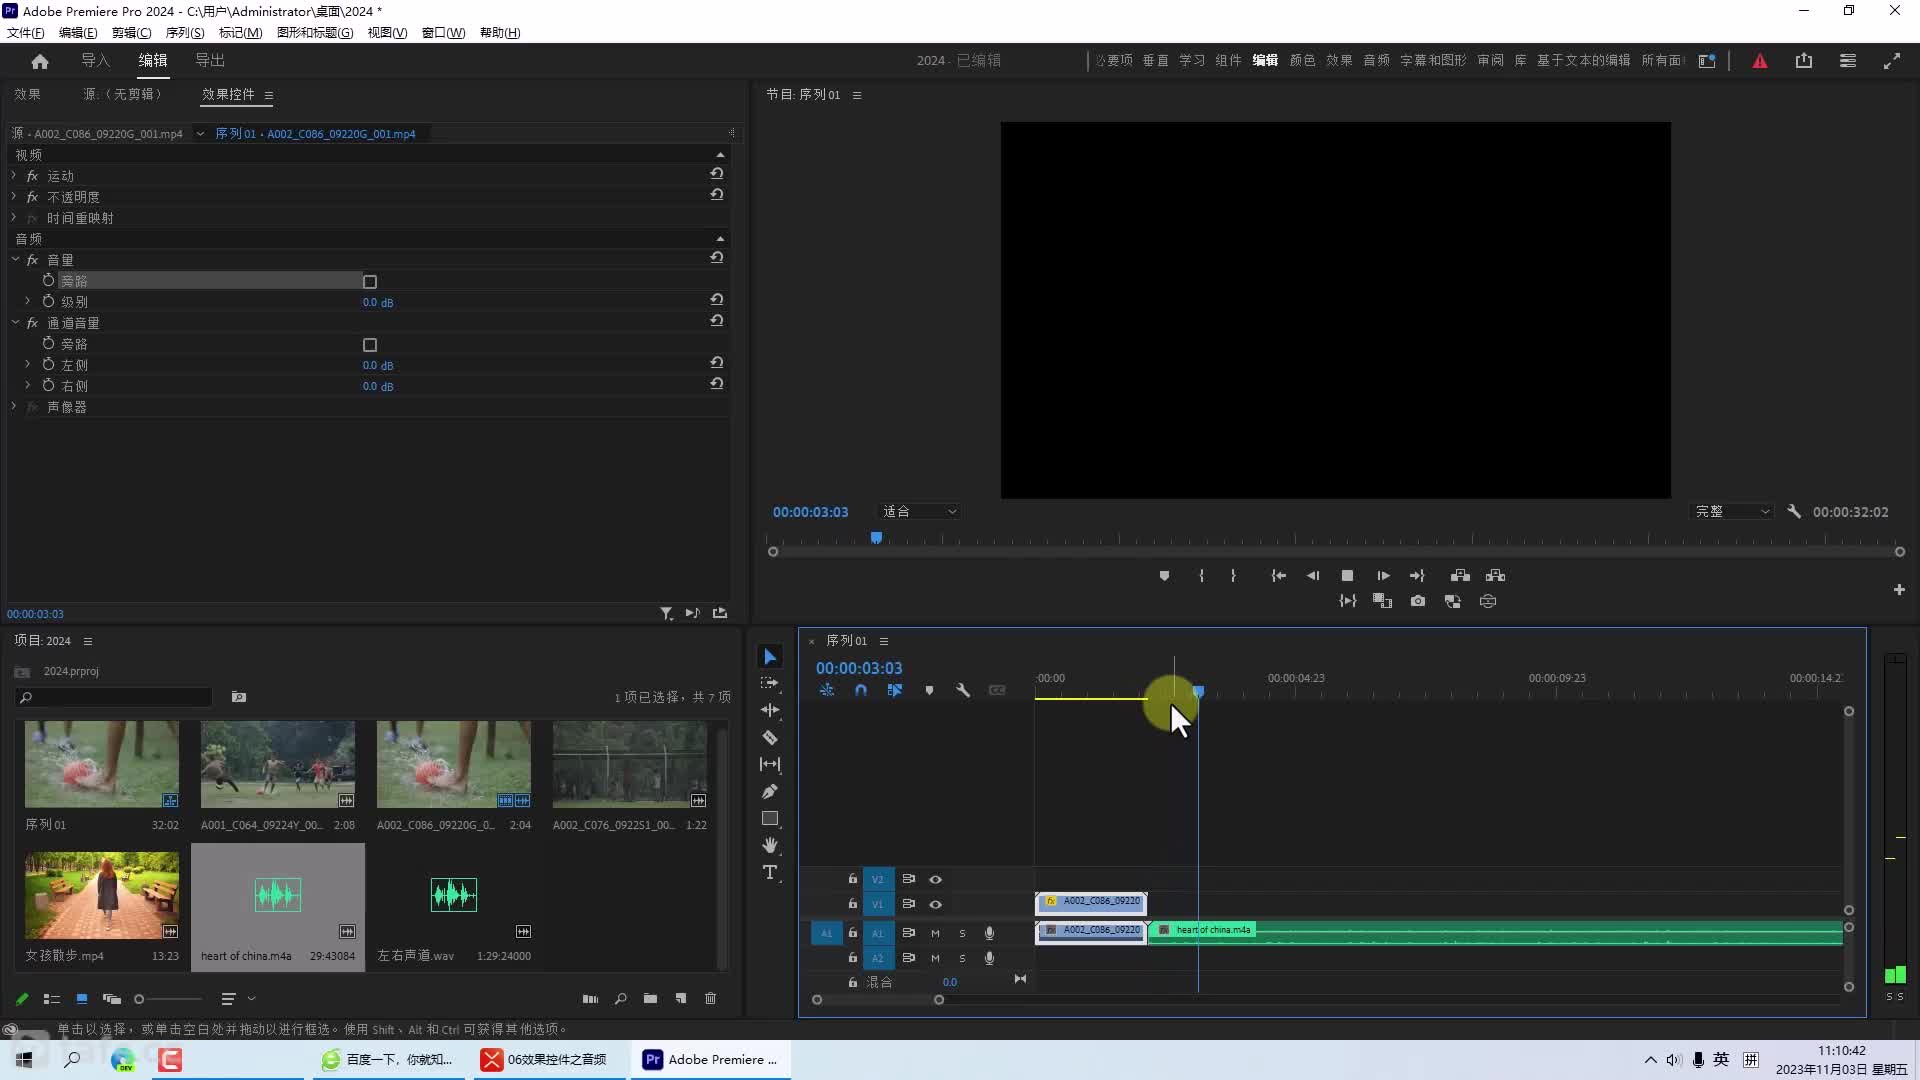Stop playback in Program Monitor
Screen dimensions: 1920x1080
point(1347,576)
